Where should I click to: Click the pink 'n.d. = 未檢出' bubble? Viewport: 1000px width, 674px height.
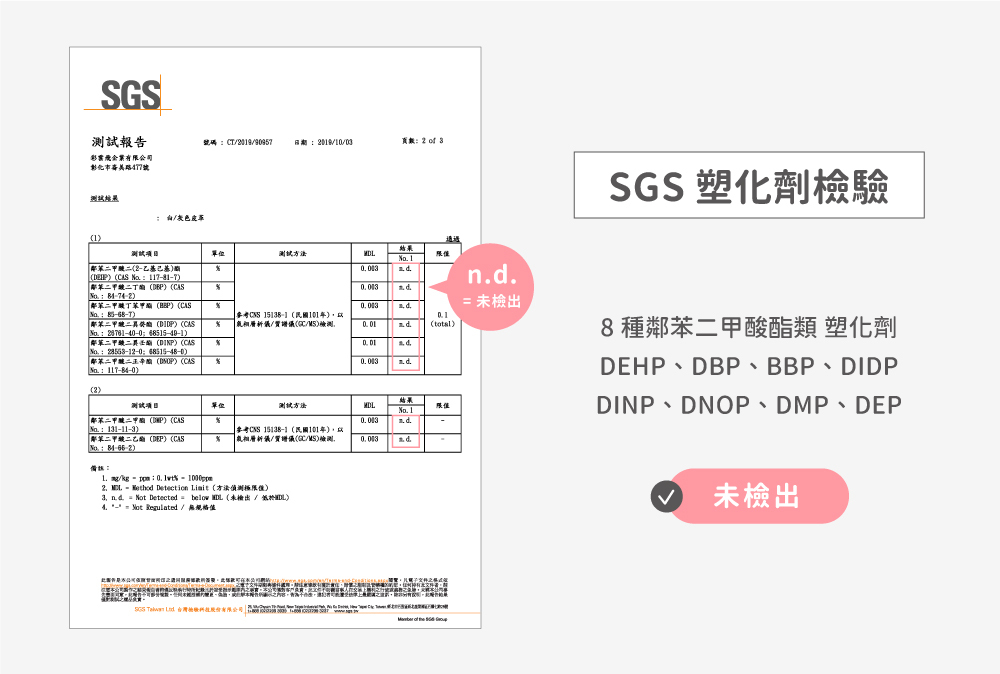[490, 287]
